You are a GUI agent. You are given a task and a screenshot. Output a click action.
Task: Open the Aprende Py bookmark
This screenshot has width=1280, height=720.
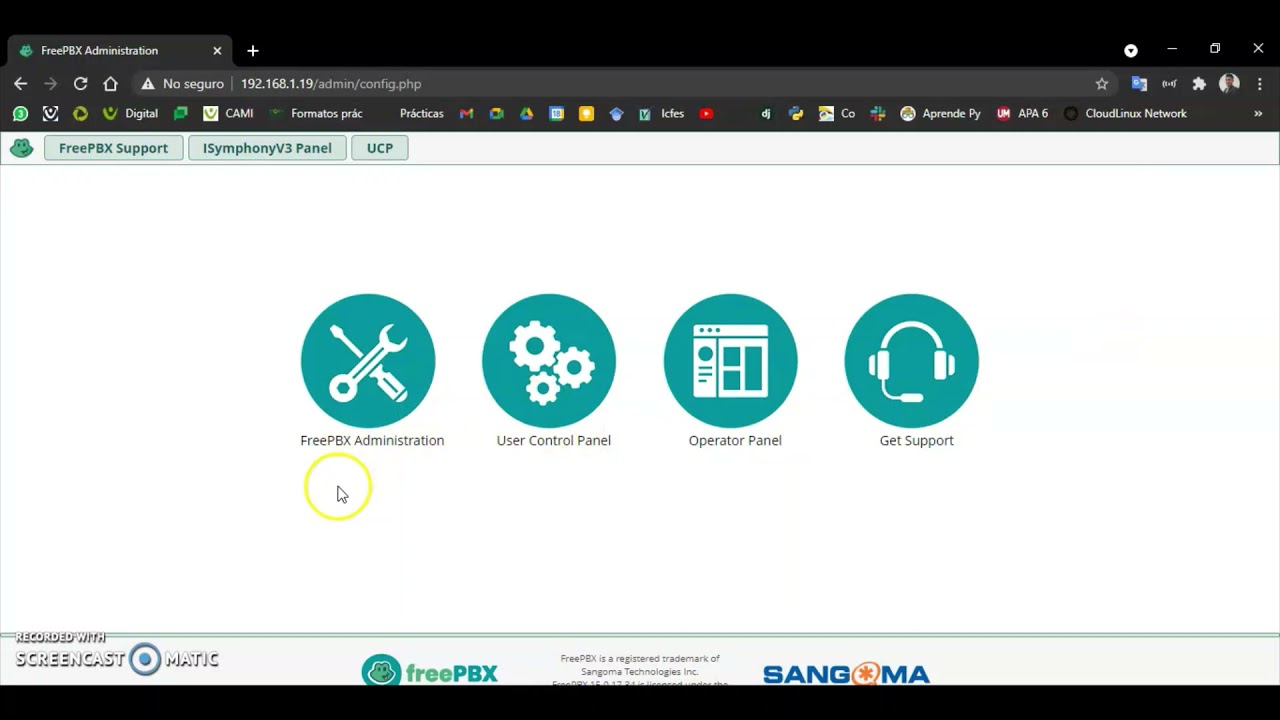point(941,114)
